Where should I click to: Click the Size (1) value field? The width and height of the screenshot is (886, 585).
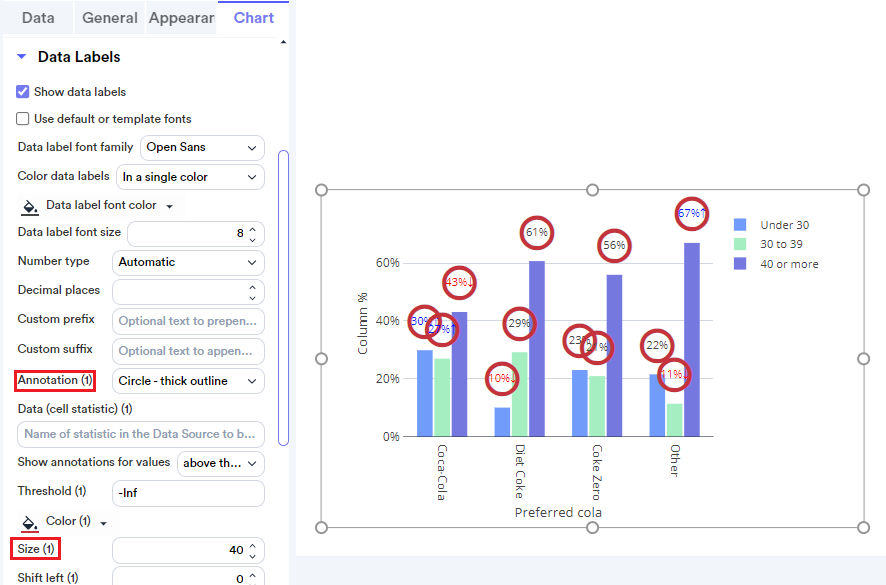point(188,550)
